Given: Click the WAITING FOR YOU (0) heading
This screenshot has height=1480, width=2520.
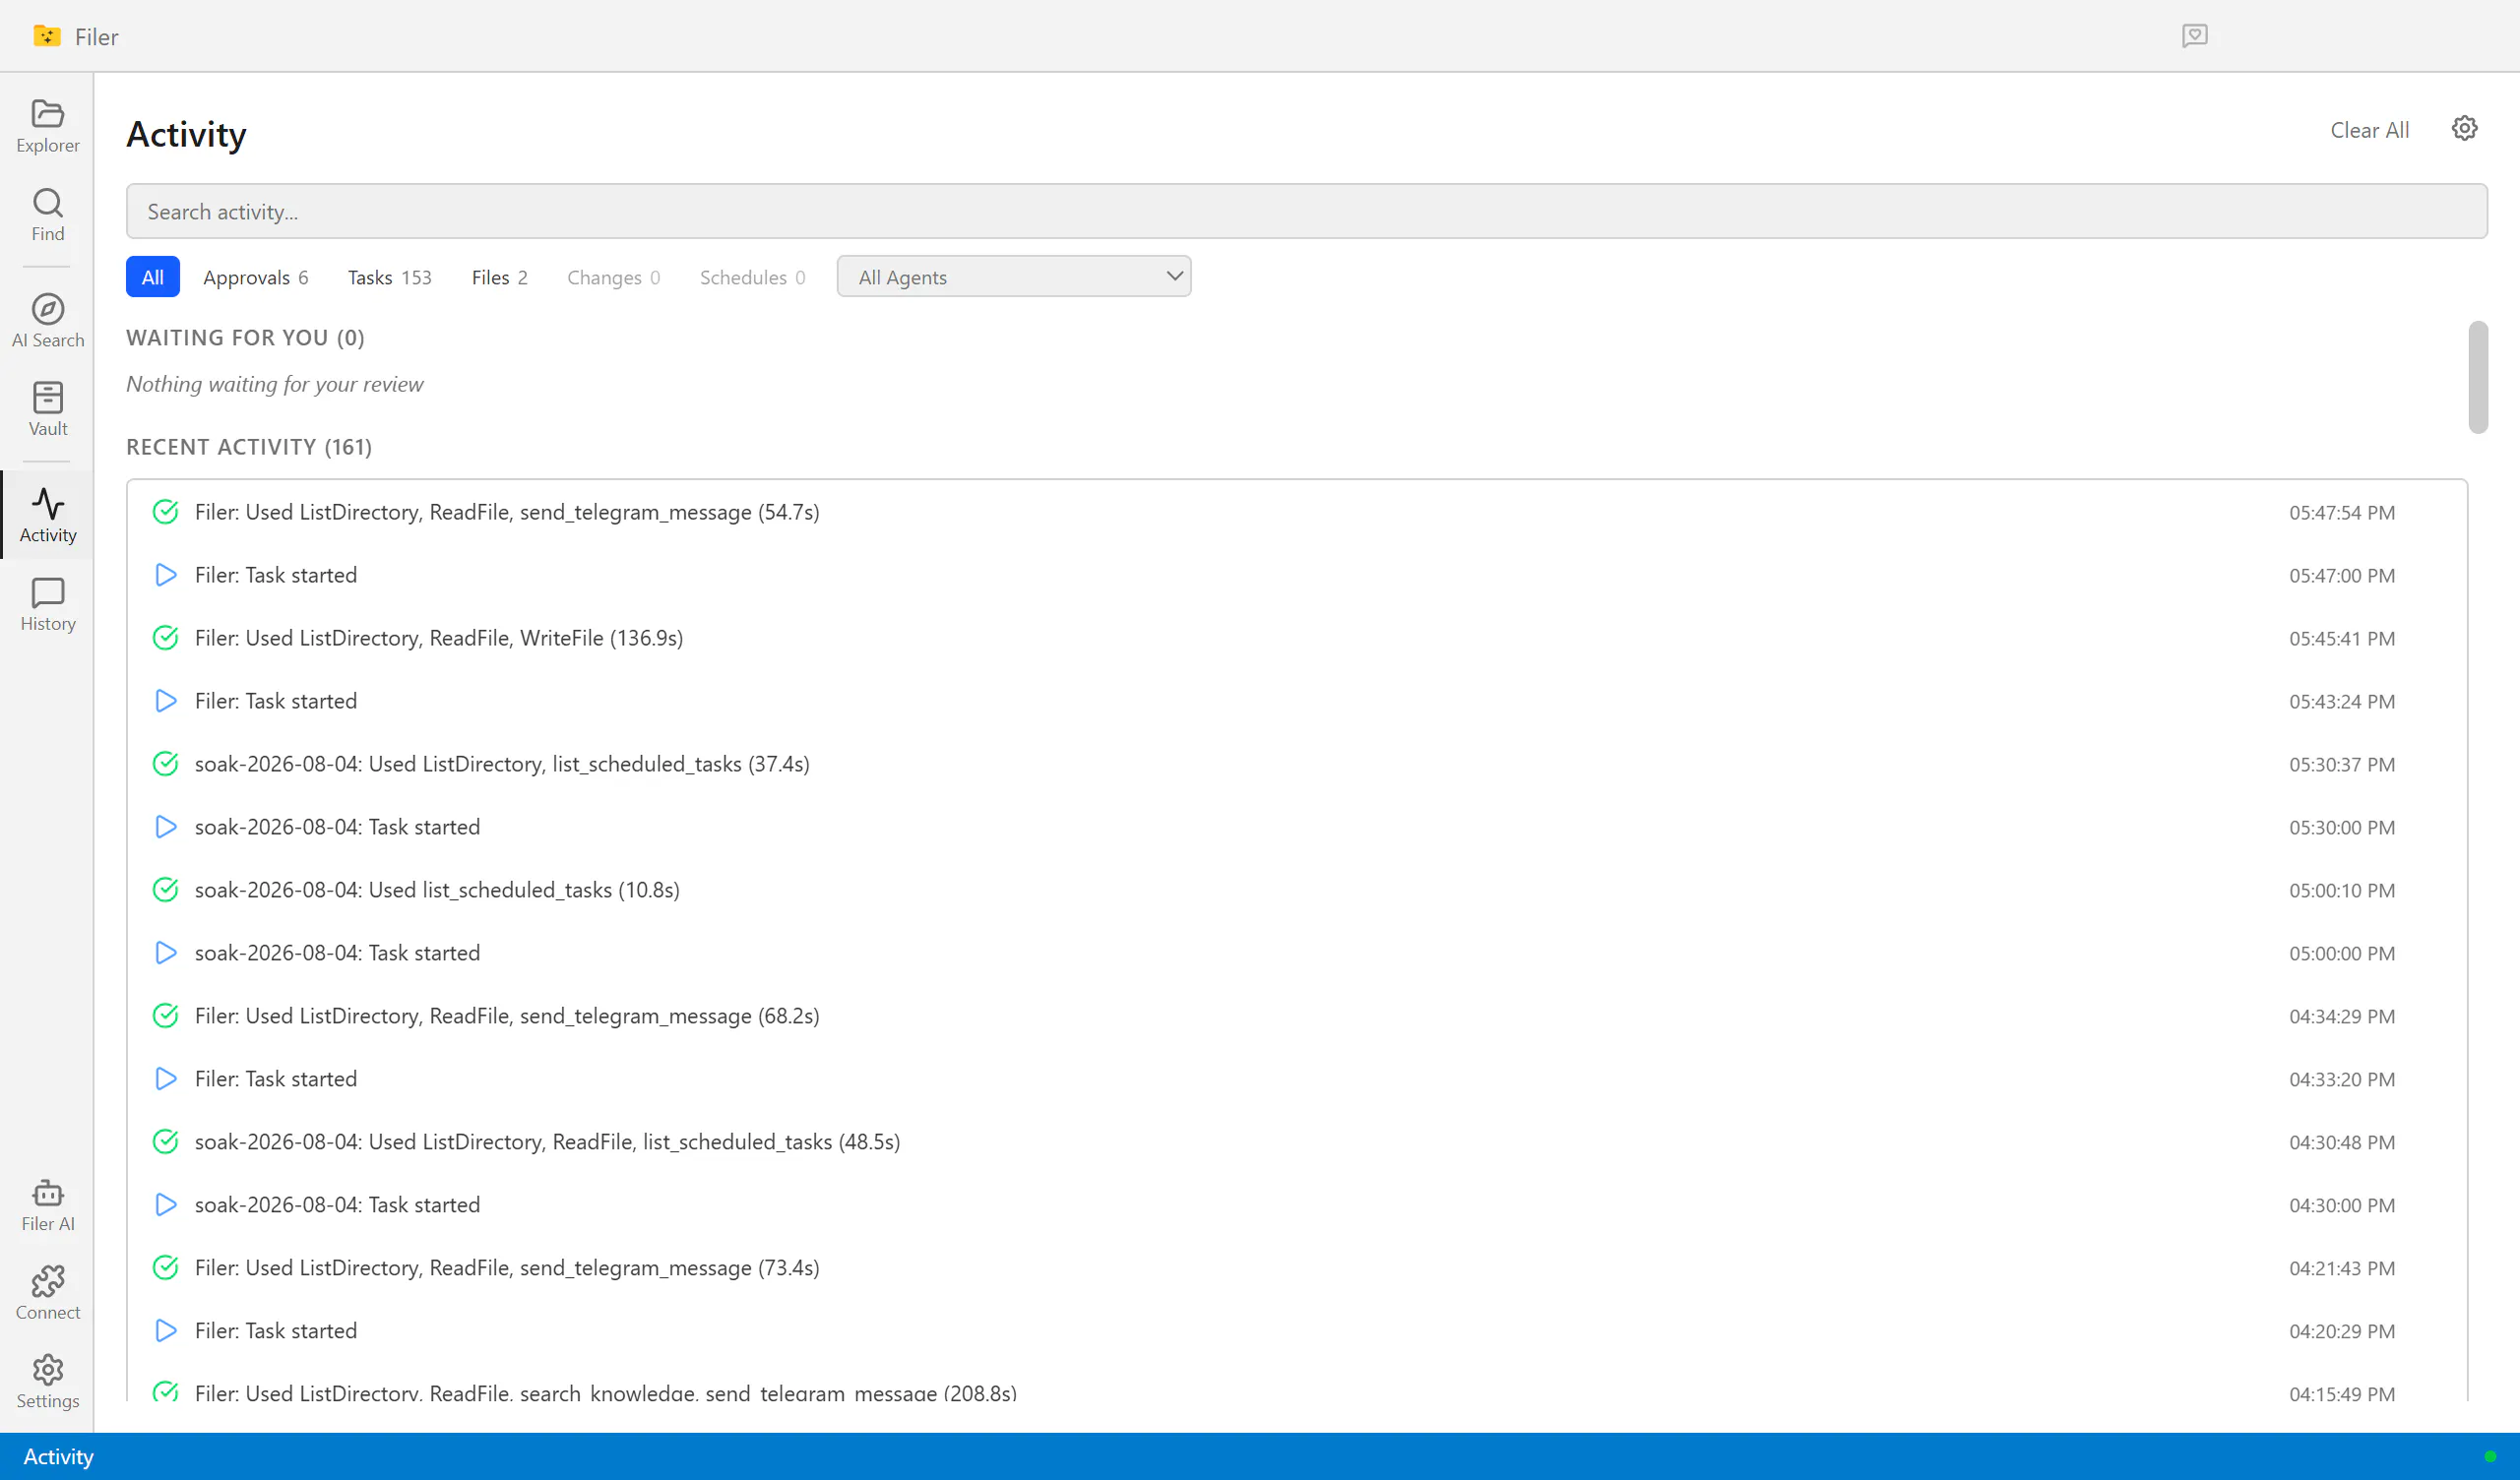Looking at the screenshot, I should 245,338.
